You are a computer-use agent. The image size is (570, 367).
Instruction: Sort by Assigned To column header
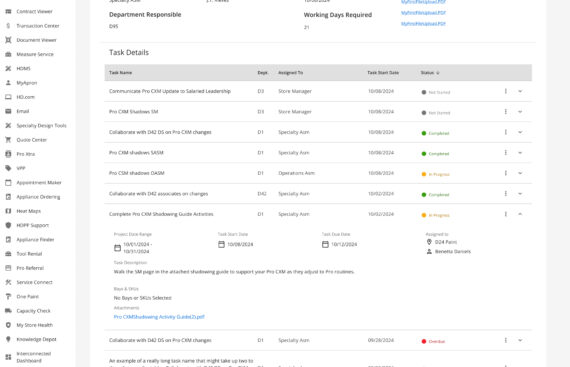[290, 73]
